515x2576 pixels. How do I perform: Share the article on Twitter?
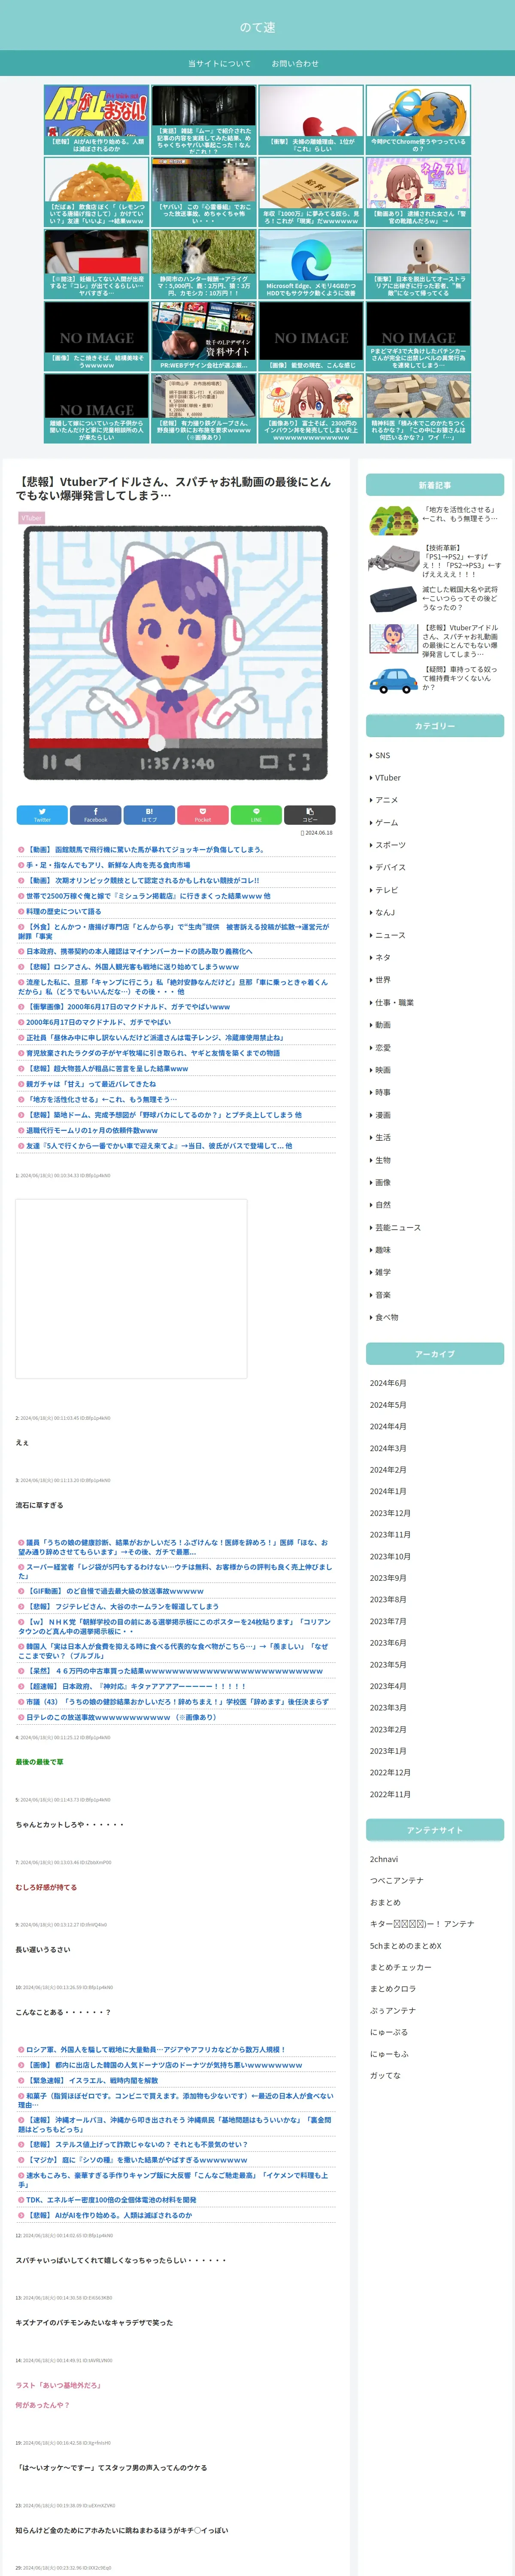pyautogui.click(x=42, y=815)
